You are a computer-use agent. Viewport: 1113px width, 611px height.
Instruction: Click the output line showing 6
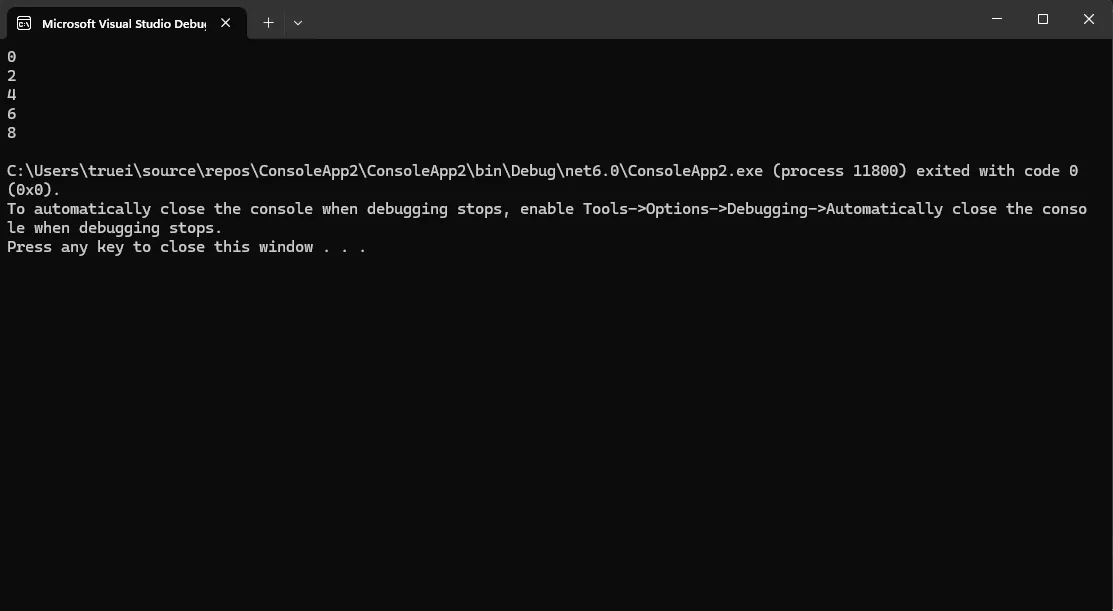point(12,114)
